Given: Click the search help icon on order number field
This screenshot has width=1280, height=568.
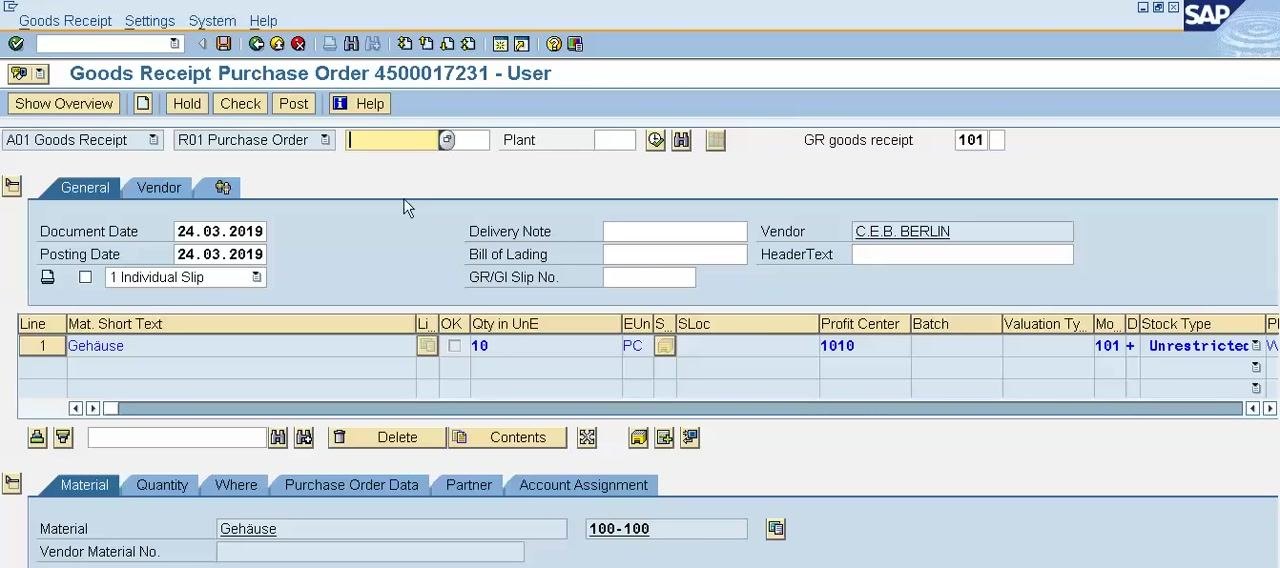Looking at the screenshot, I should (447, 140).
